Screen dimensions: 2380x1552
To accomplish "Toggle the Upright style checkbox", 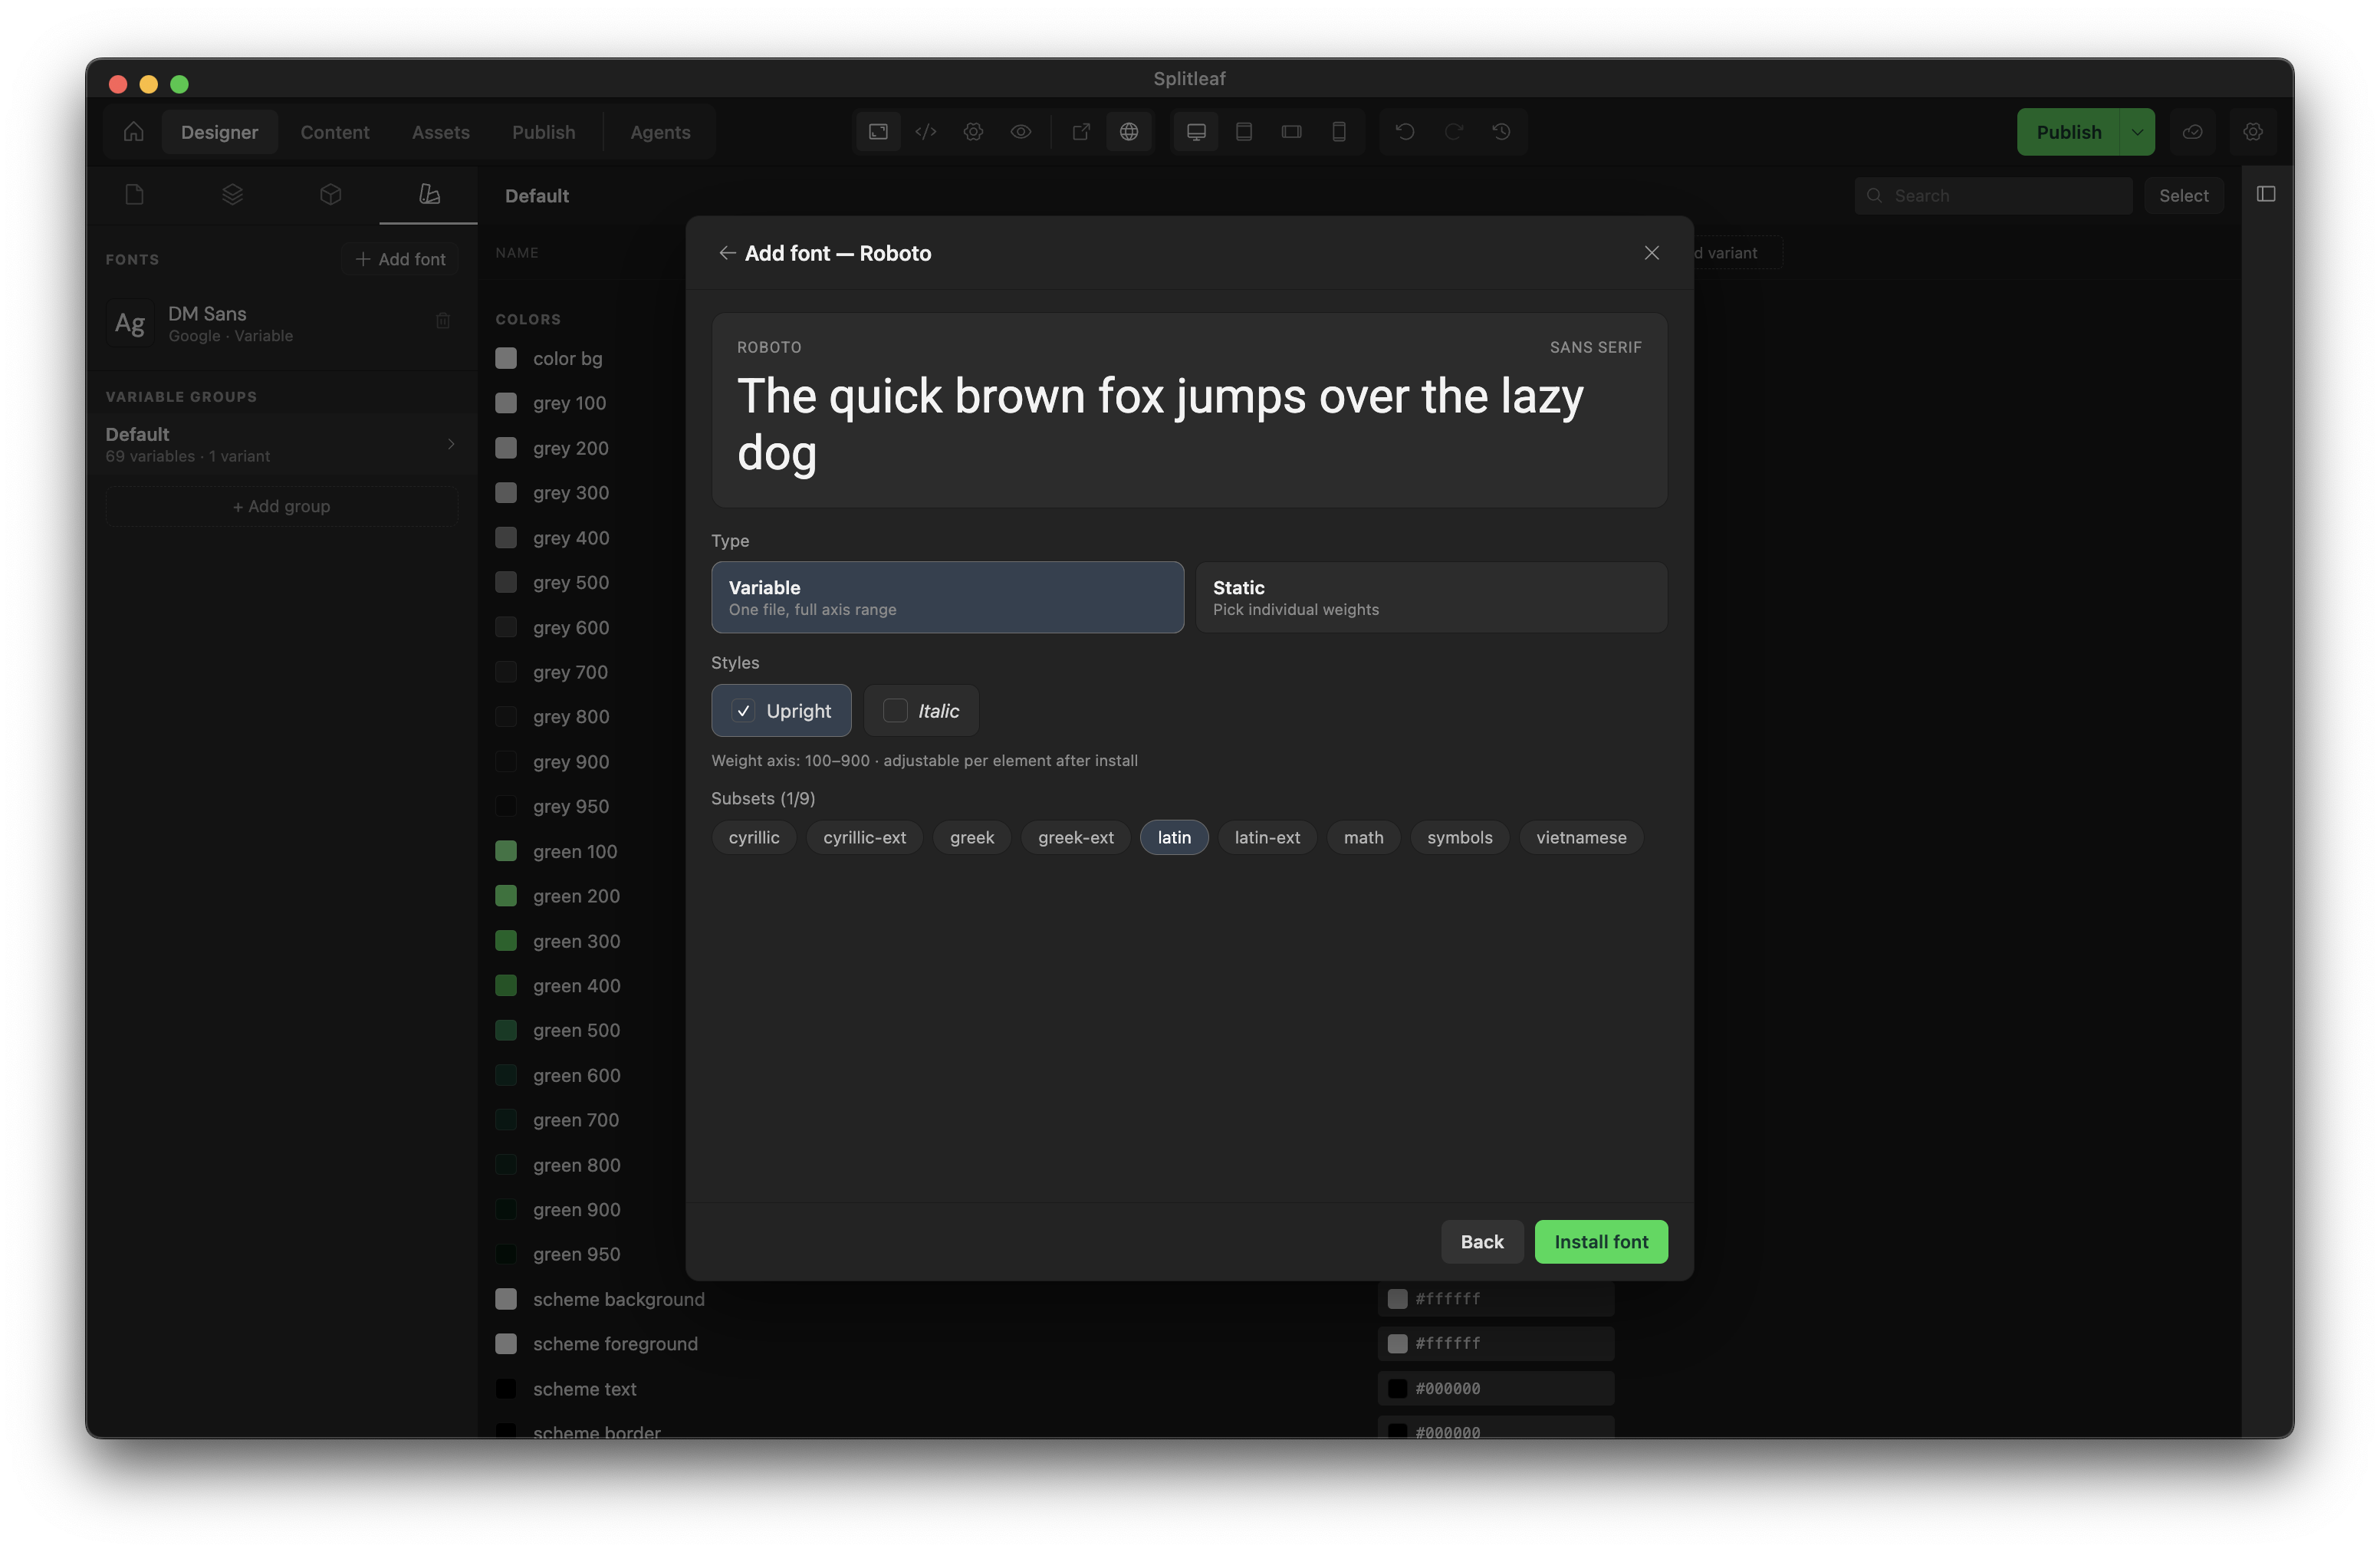I will (x=743, y=711).
